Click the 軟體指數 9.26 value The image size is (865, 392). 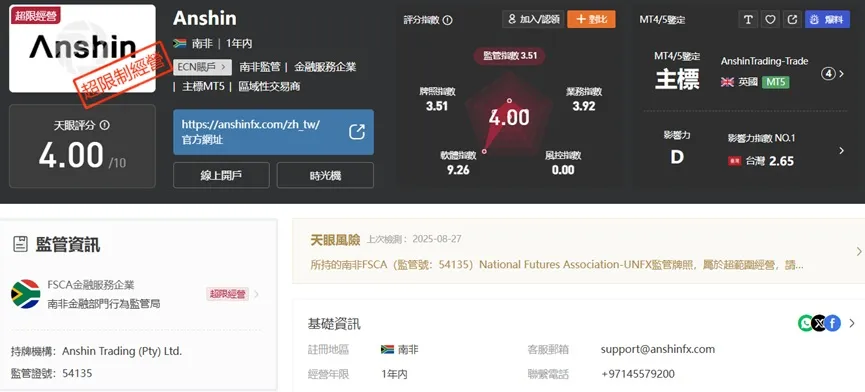pos(458,170)
